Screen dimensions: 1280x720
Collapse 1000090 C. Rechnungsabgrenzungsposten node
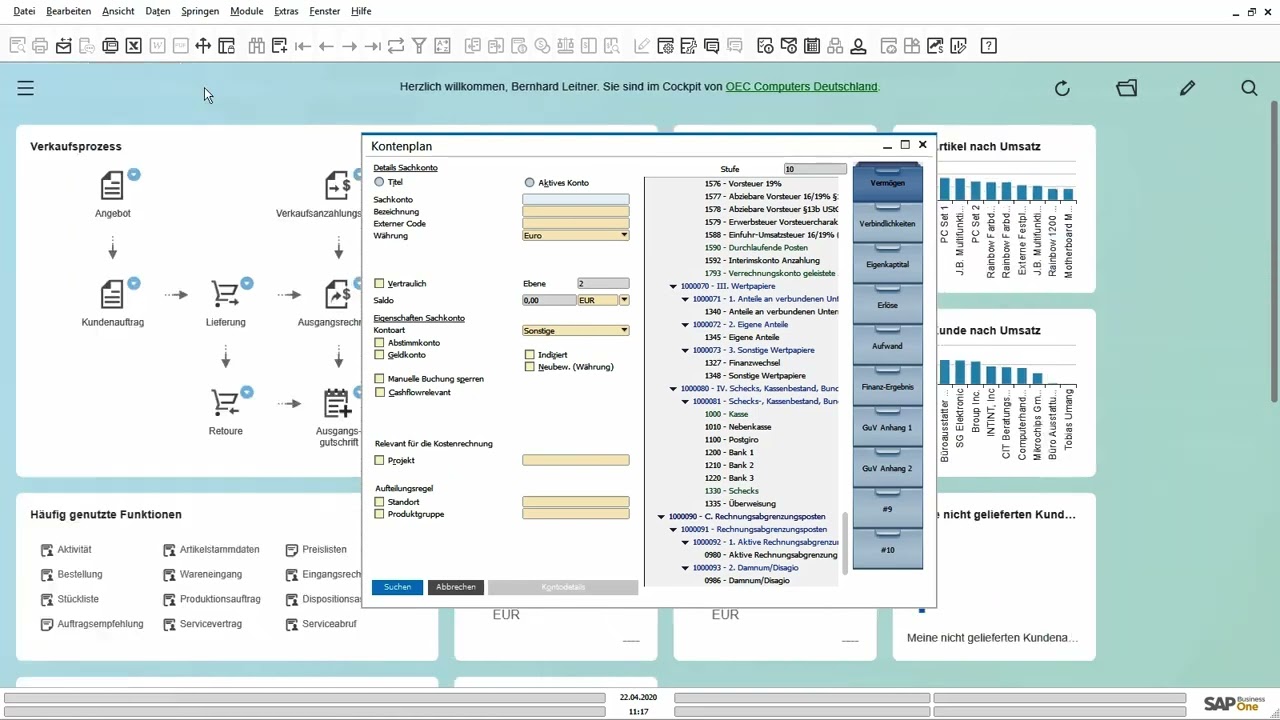pos(662,517)
